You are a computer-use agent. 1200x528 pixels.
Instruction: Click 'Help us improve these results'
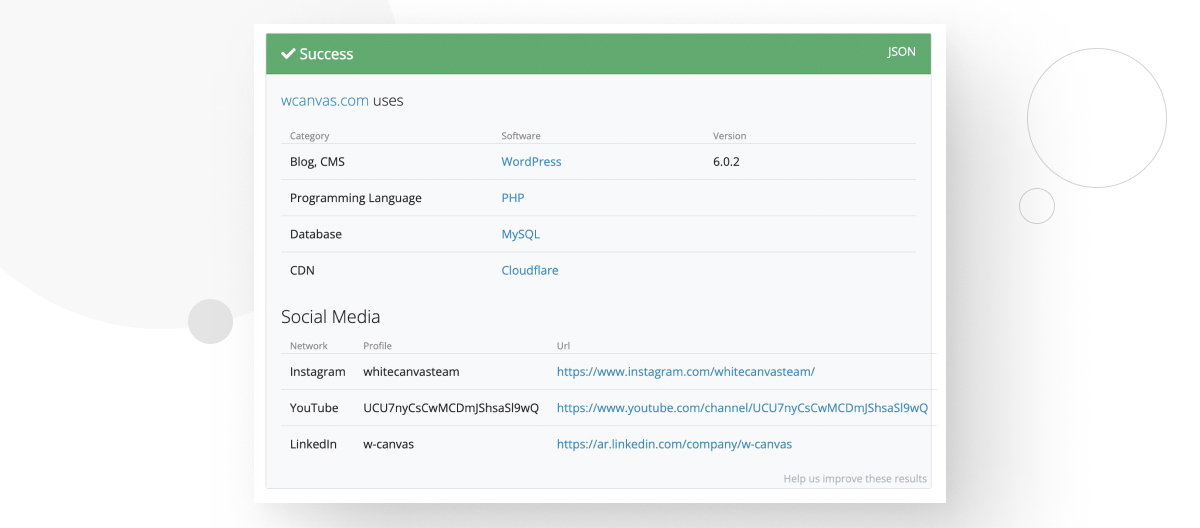855,479
